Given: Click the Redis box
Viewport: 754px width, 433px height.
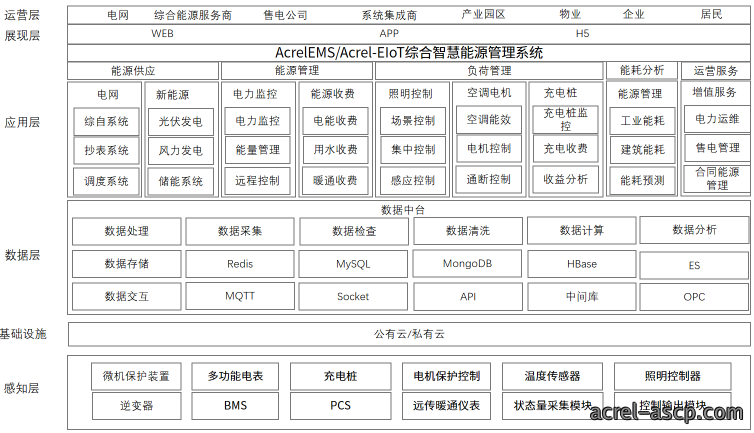Looking at the screenshot, I should (240, 264).
